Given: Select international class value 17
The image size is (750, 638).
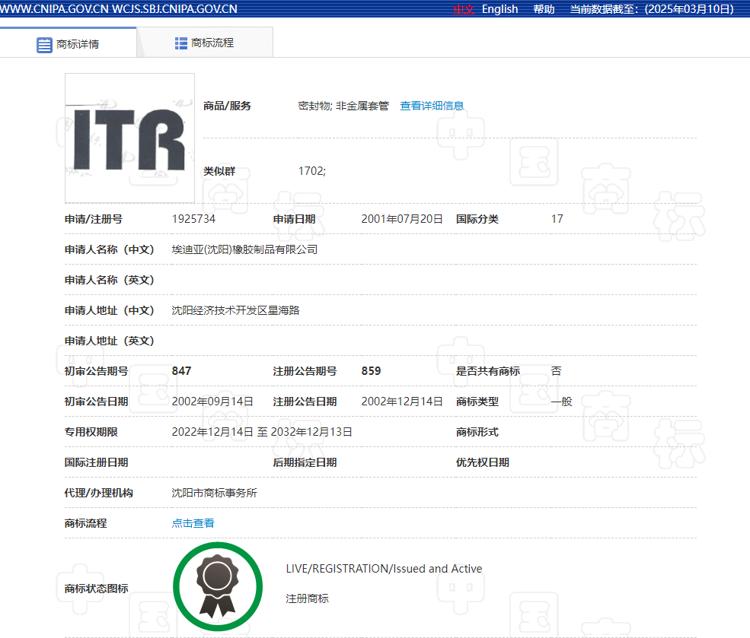Looking at the screenshot, I should coord(557,219).
